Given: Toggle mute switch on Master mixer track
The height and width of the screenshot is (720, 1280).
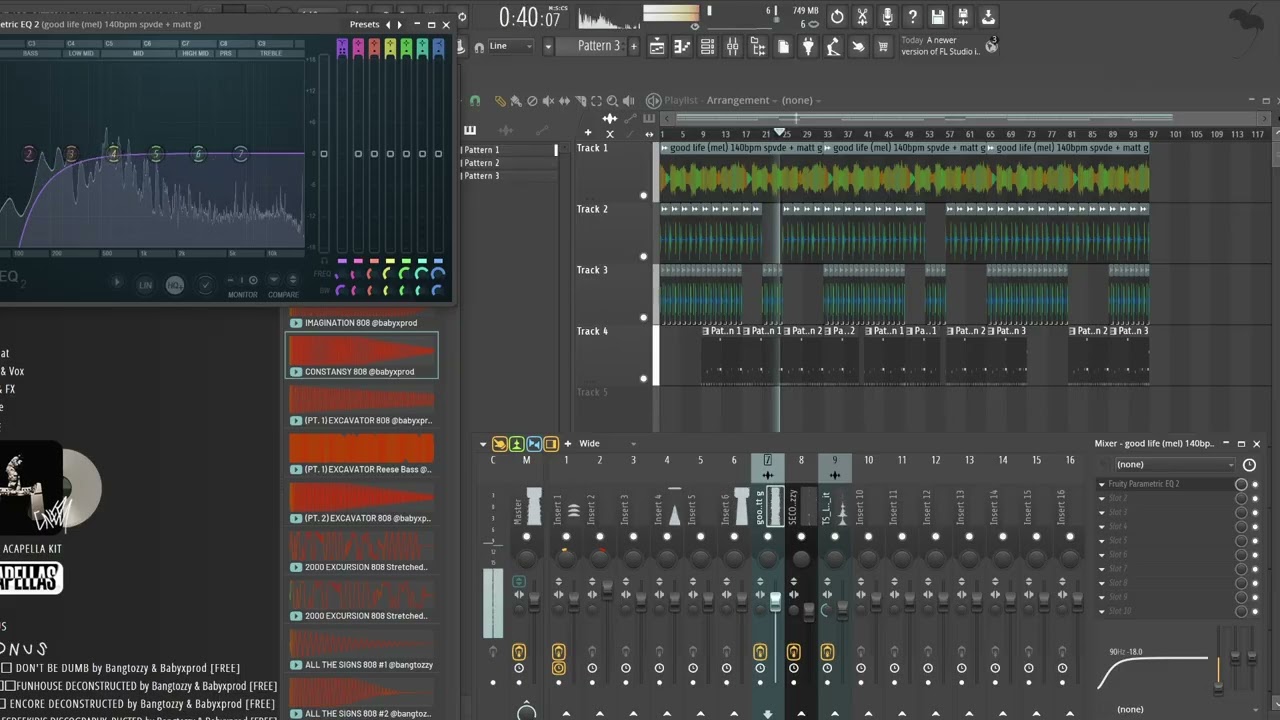Looking at the screenshot, I should click(x=527, y=537).
